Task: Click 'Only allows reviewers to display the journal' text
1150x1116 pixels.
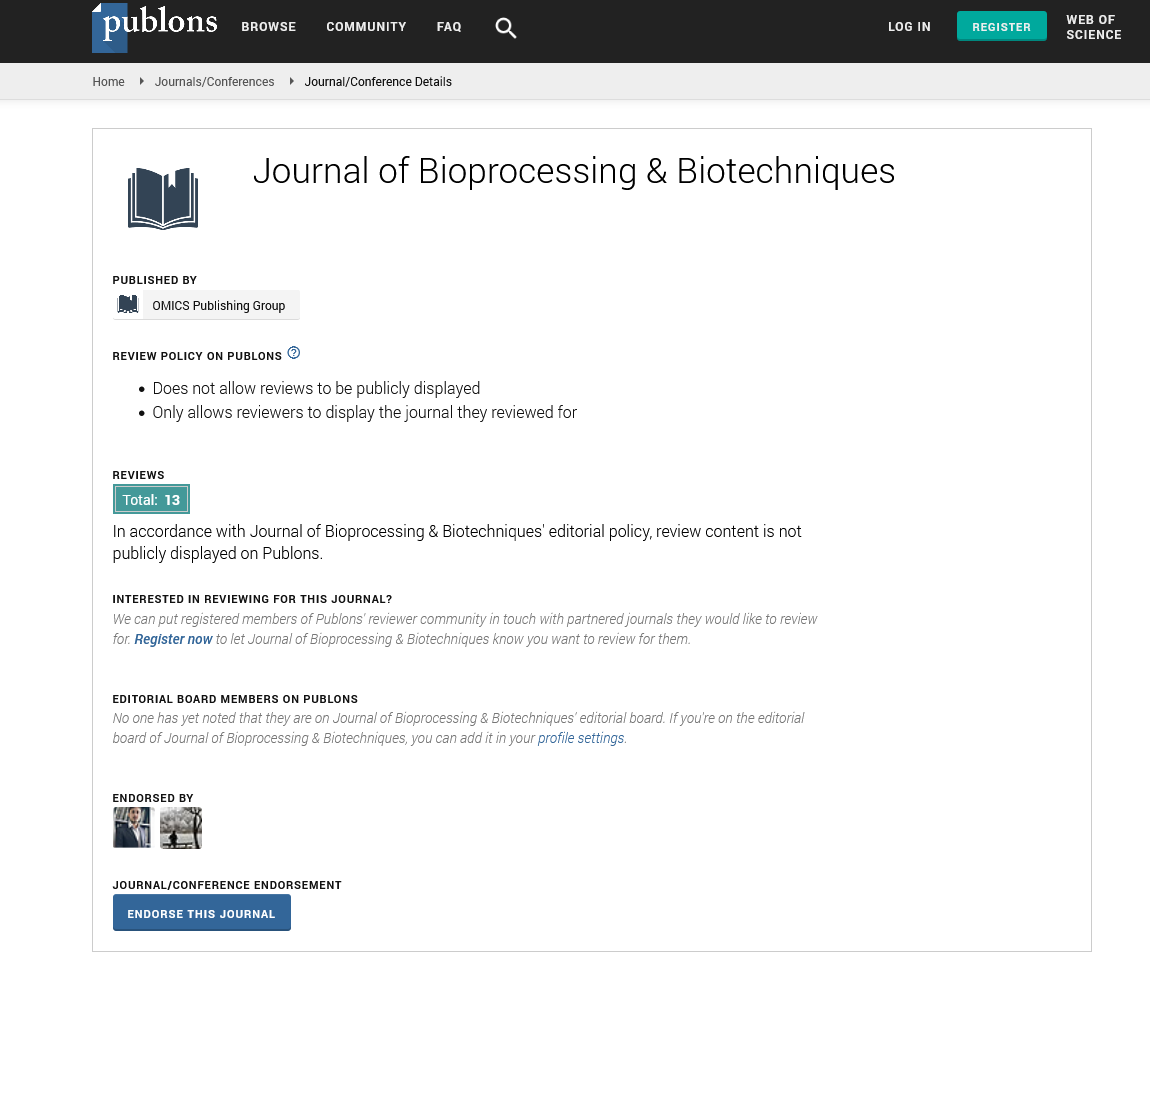Action: pos(365,413)
